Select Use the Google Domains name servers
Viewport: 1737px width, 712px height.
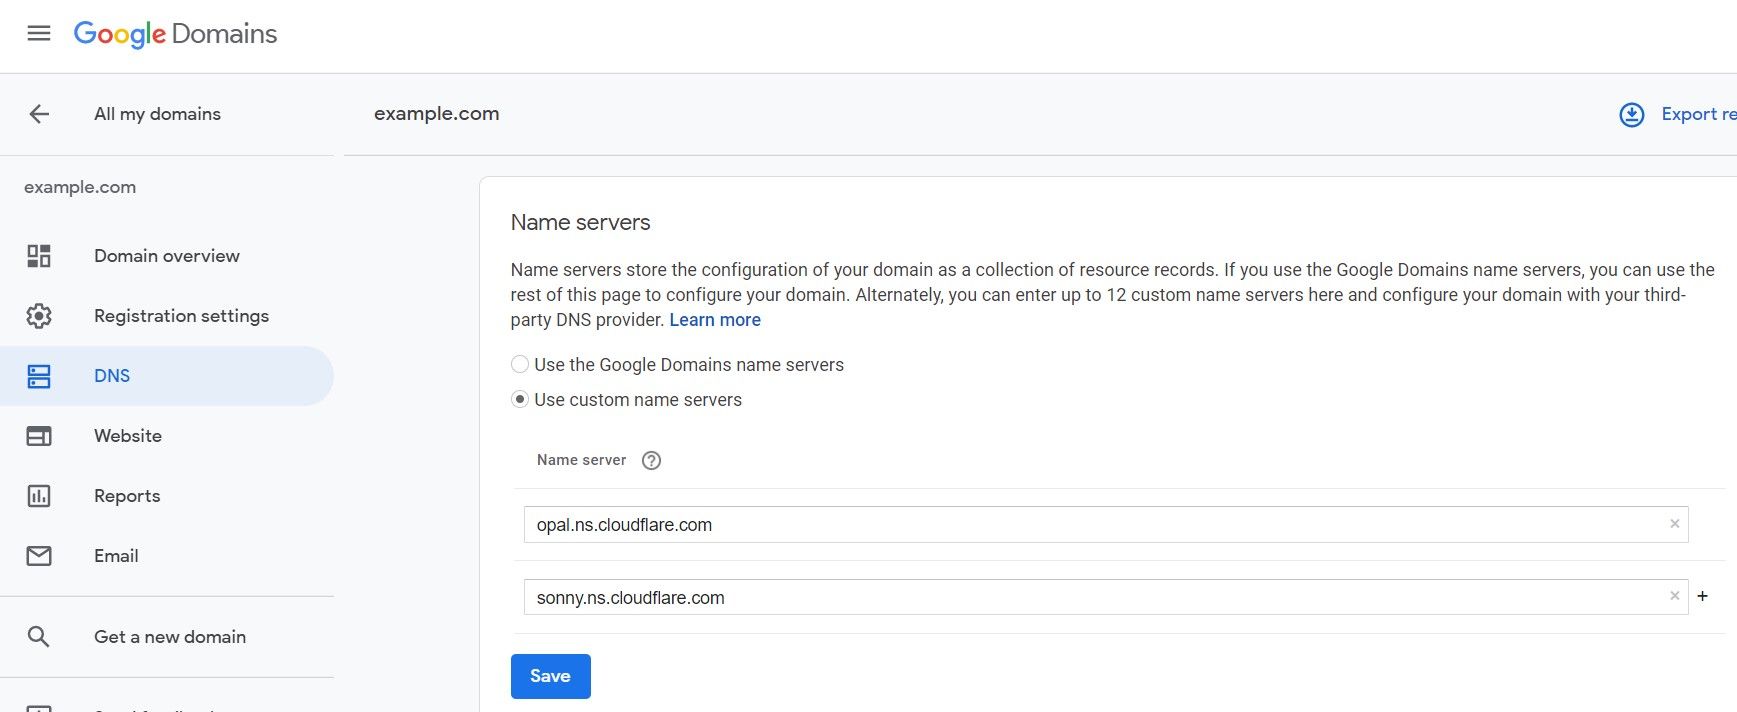[520, 365]
